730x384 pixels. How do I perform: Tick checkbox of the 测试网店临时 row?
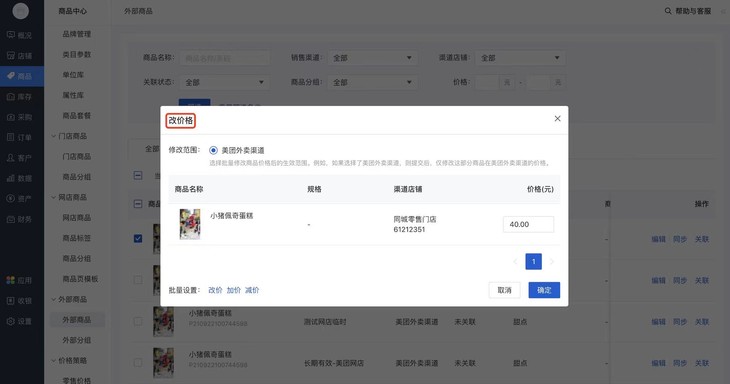pos(138,321)
